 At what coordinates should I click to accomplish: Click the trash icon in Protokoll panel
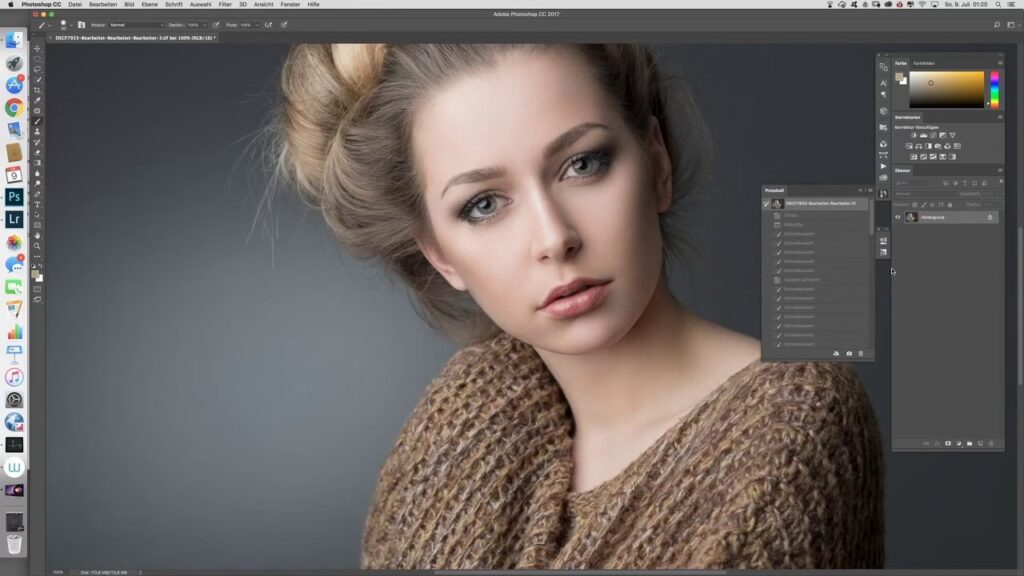point(861,353)
